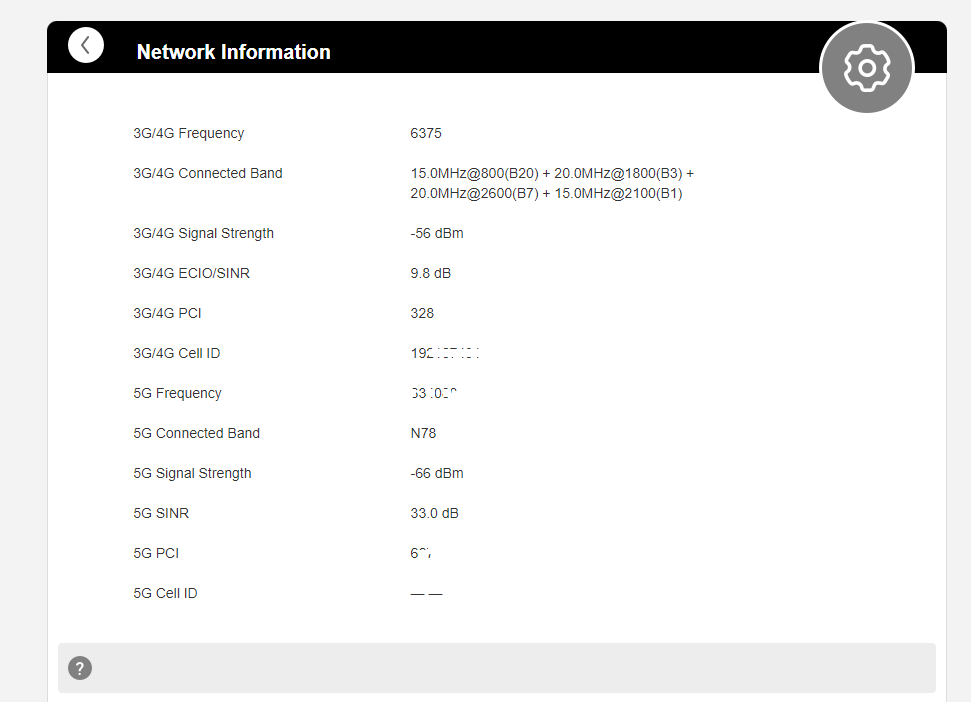The height and width of the screenshot is (702, 971).
Task: Click the Network Information title
Action: click(233, 52)
